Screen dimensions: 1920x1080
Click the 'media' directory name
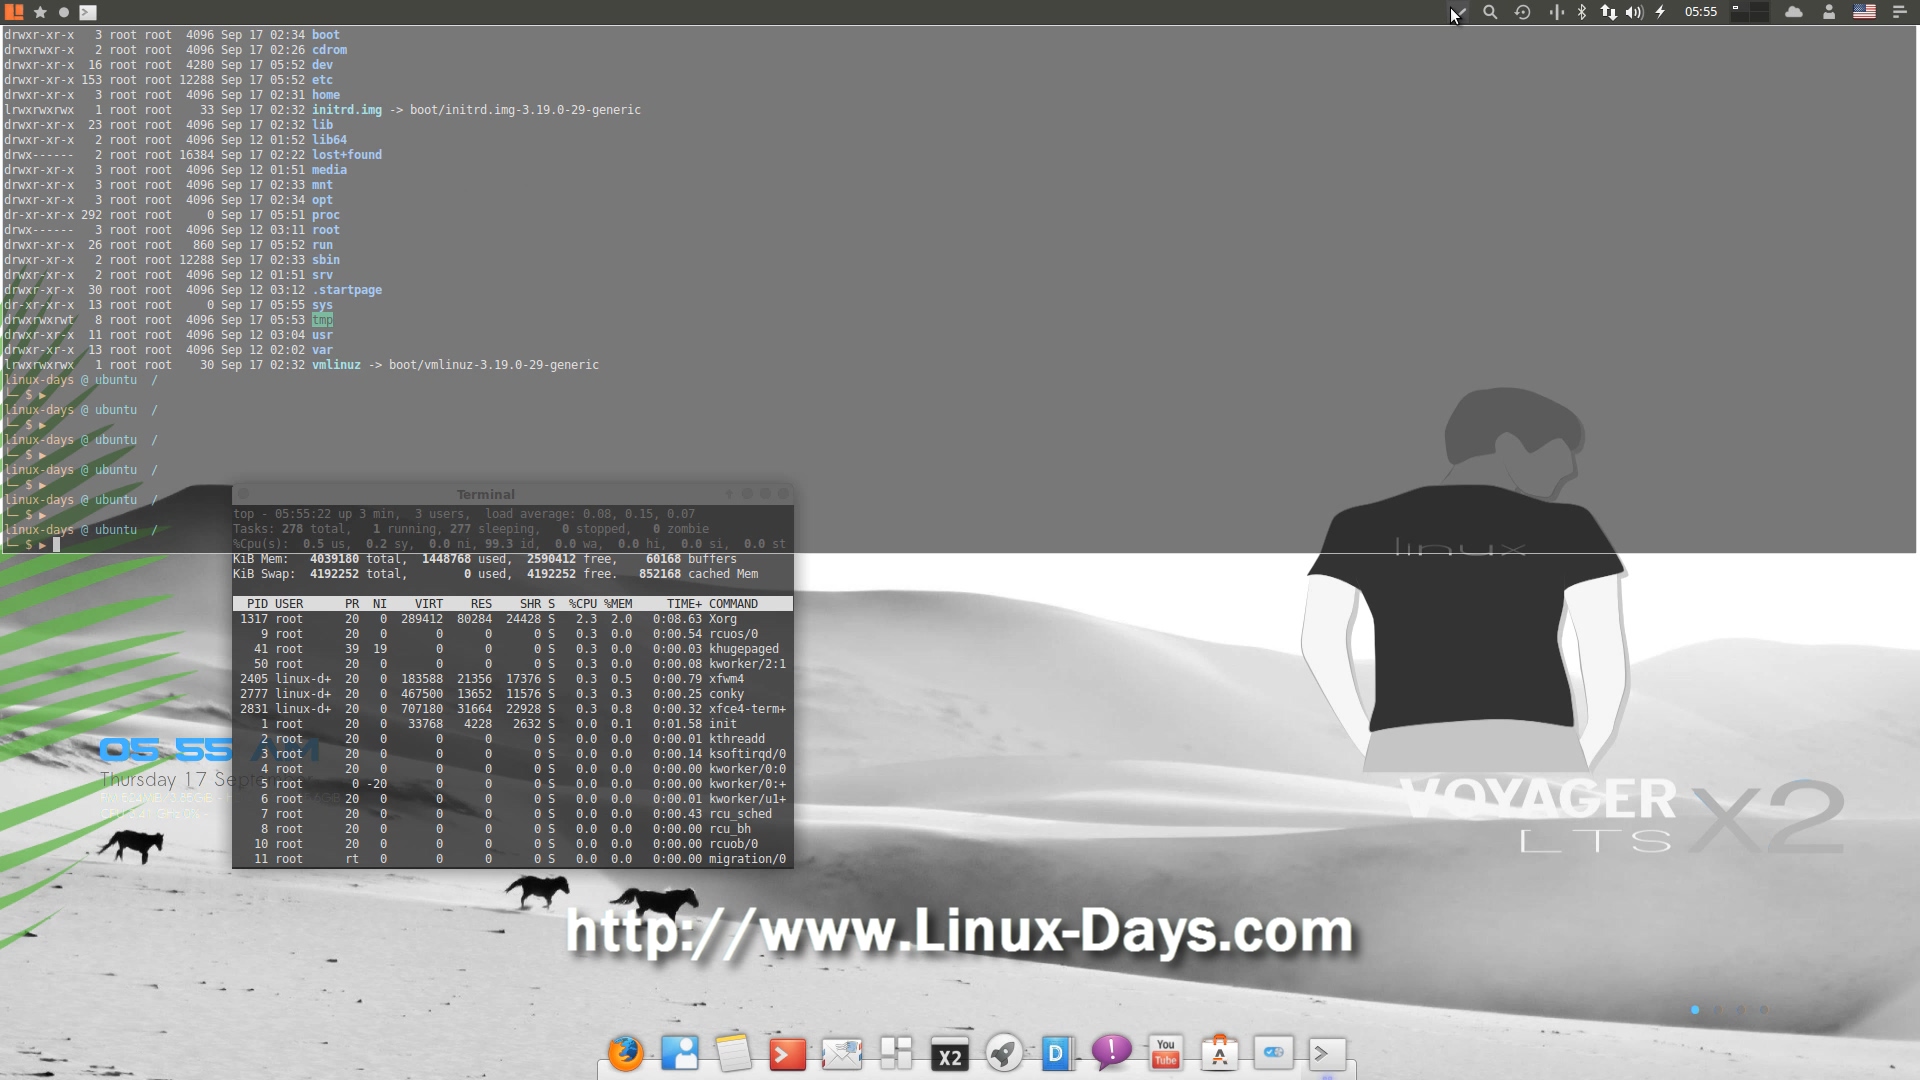[x=329, y=170]
